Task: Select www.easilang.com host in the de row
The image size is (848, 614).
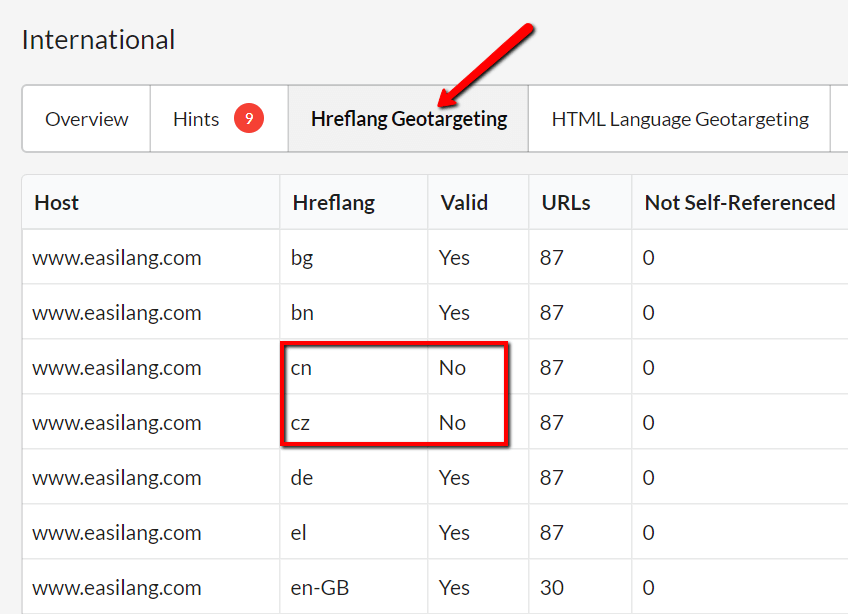Action: (x=117, y=478)
